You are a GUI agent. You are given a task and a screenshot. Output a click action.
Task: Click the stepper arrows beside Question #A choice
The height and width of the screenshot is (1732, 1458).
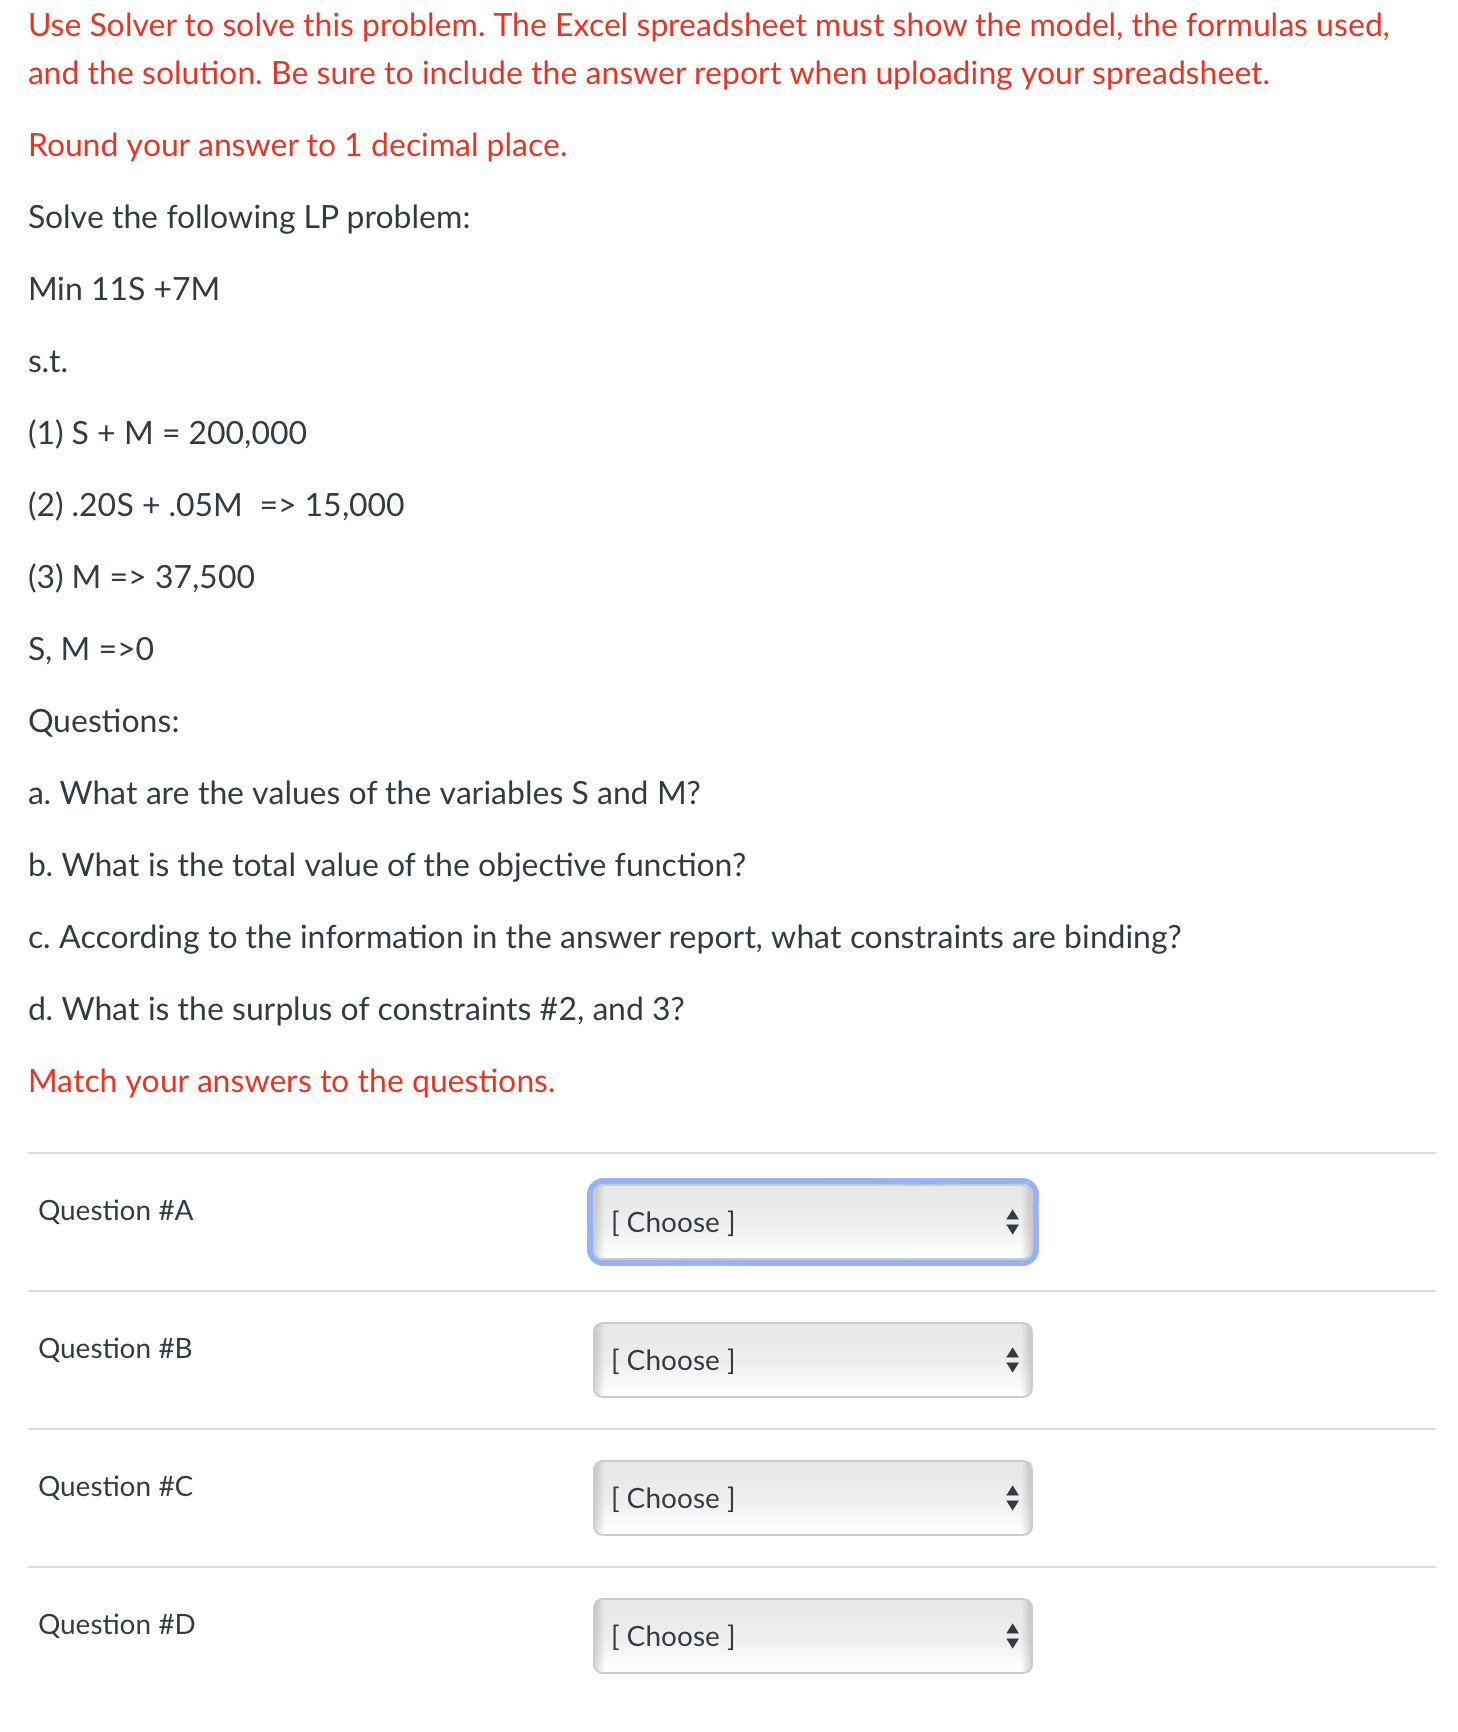pyautogui.click(x=1011, y=1222)
